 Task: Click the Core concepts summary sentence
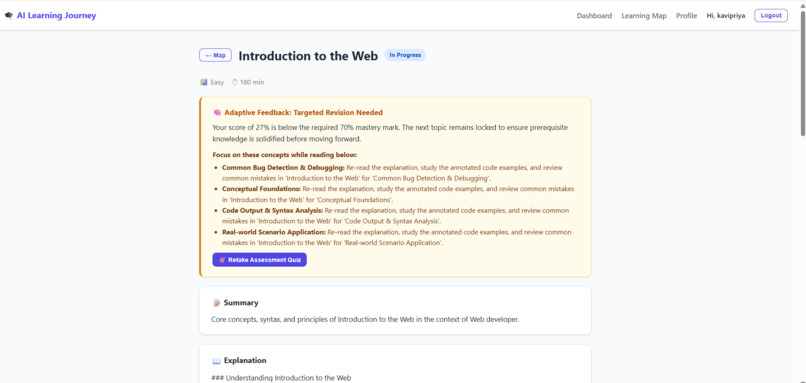pyautogui.click(x=365, y=319)
